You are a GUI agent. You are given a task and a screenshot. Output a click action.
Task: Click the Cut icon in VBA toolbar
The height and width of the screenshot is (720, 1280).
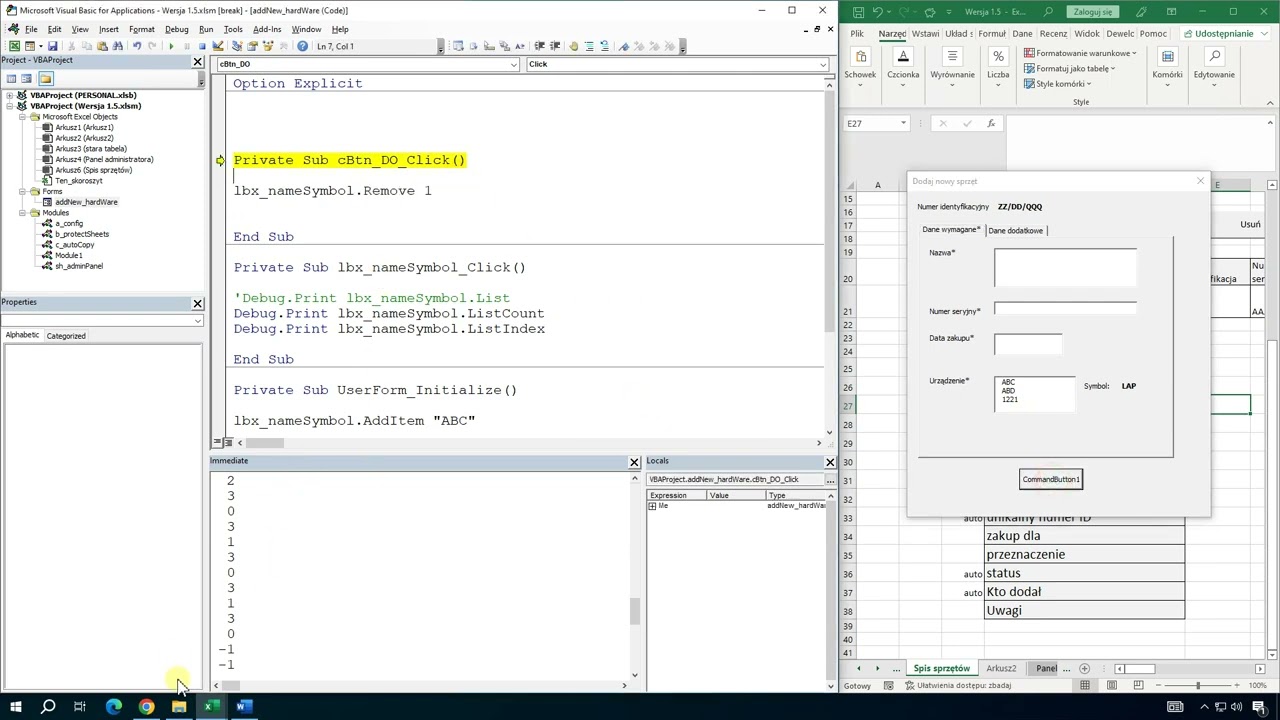(72, 46)
